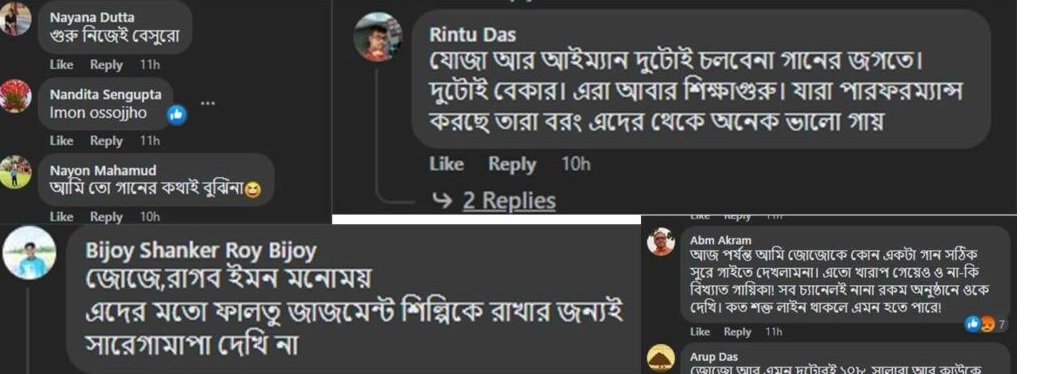The image size is (1038, 374).
Task: Open Bijoy Shanker Roy Bijoy's avatar
Action: point(29,252)
